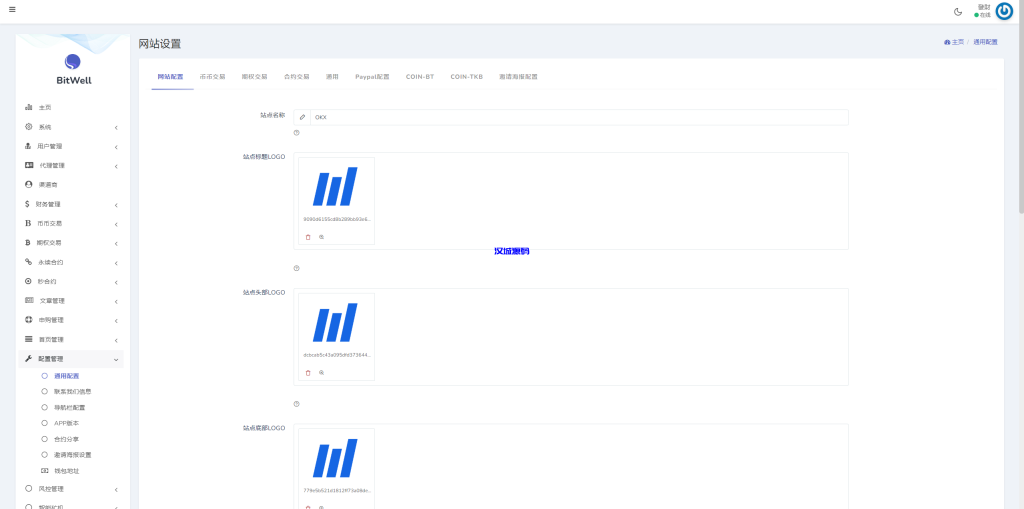Select the APP版本 sidebar submenu item
The width and height of the screenshot is (1024, 509).
click(66, 423)
